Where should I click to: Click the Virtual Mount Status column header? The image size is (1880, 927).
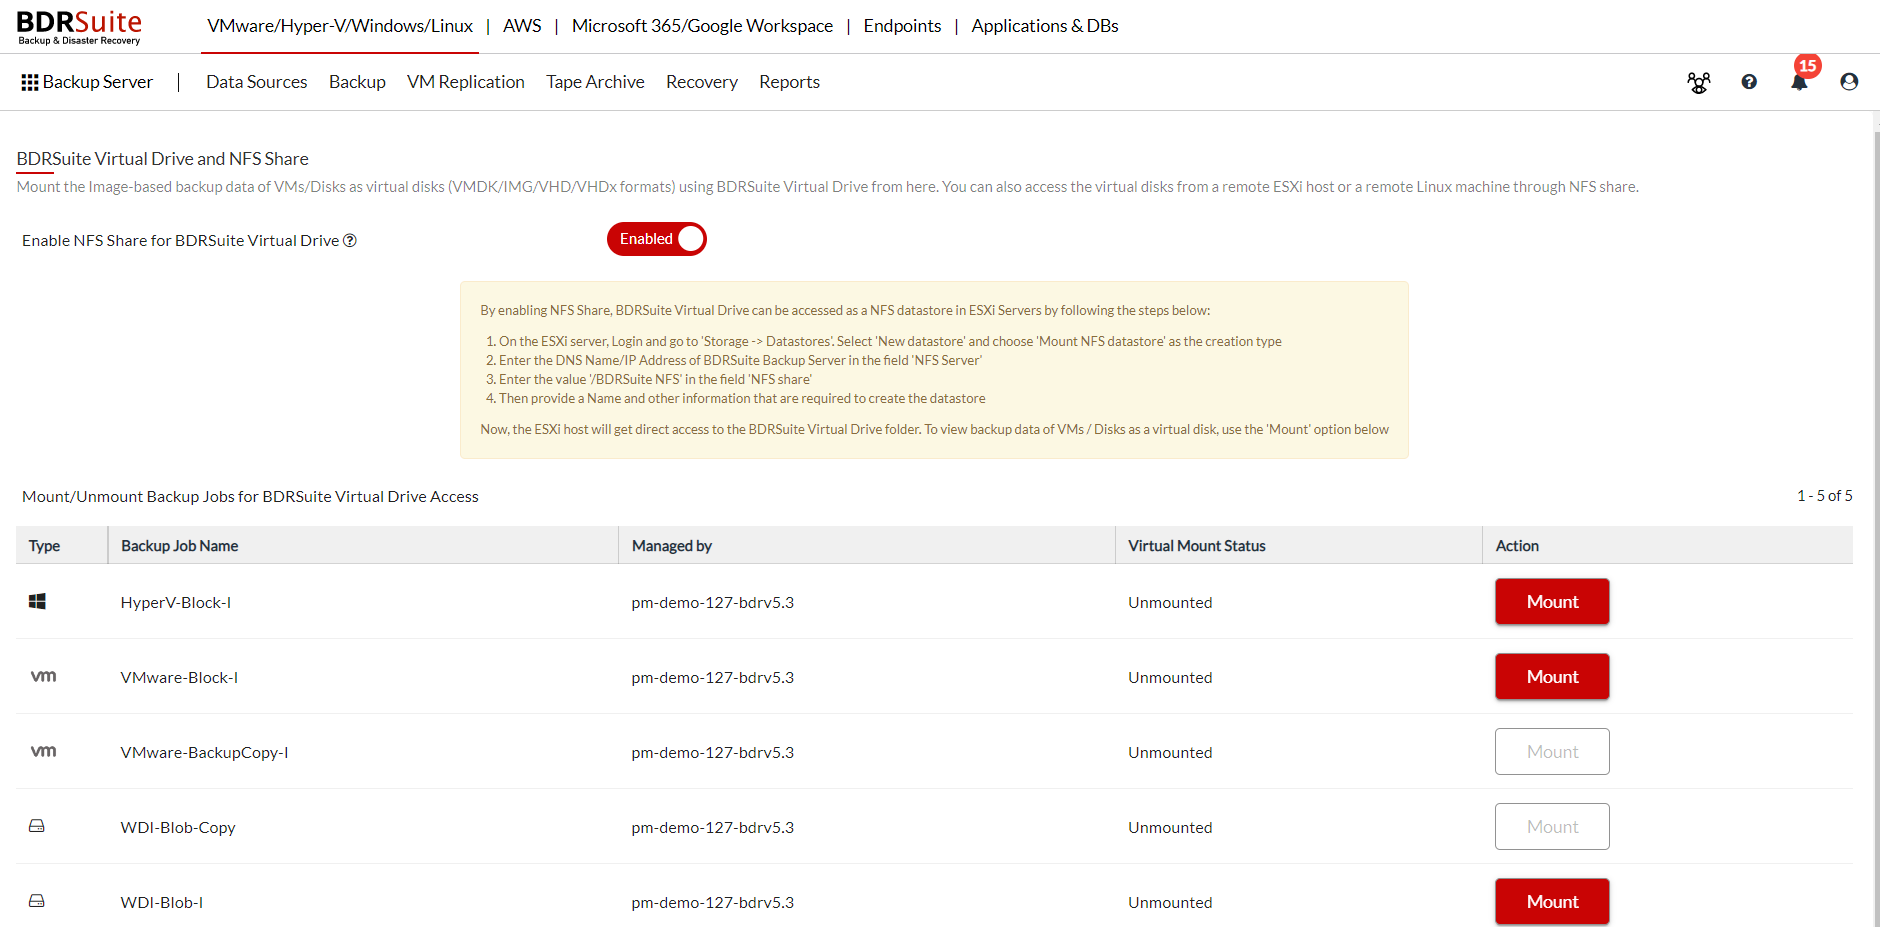point(1299,545)
